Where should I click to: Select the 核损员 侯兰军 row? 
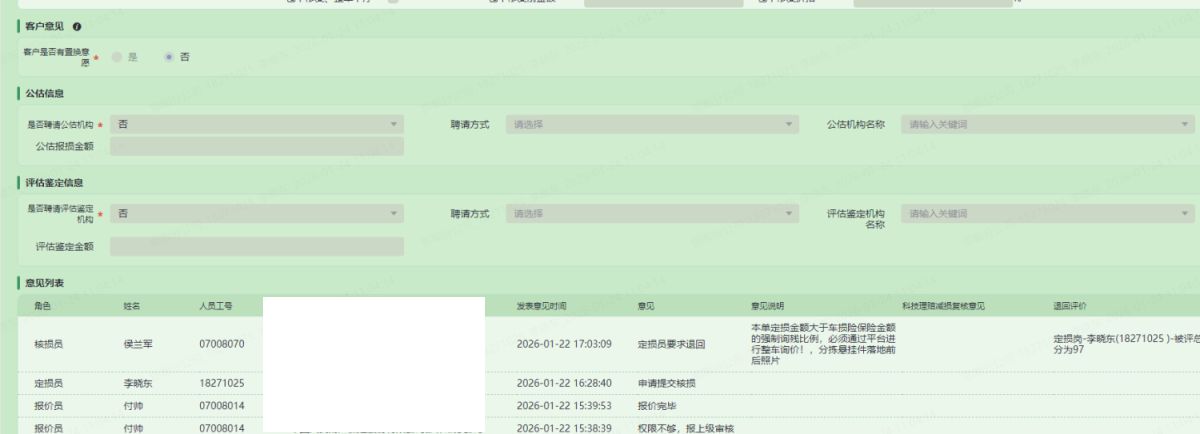(x=133, y=344)
